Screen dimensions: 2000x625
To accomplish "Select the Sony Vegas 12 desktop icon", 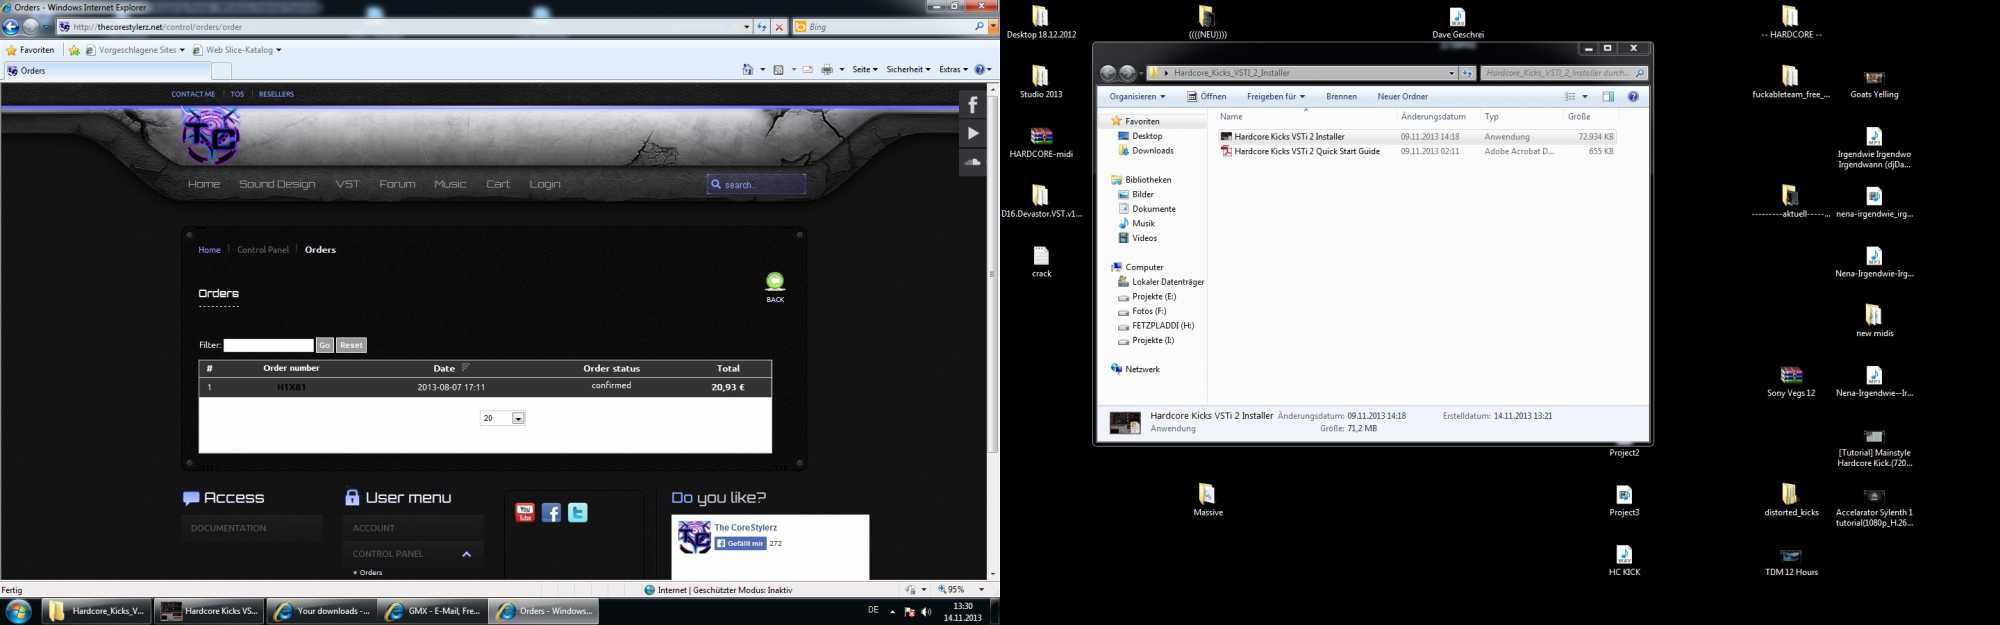I will [x=1791, y=380].
